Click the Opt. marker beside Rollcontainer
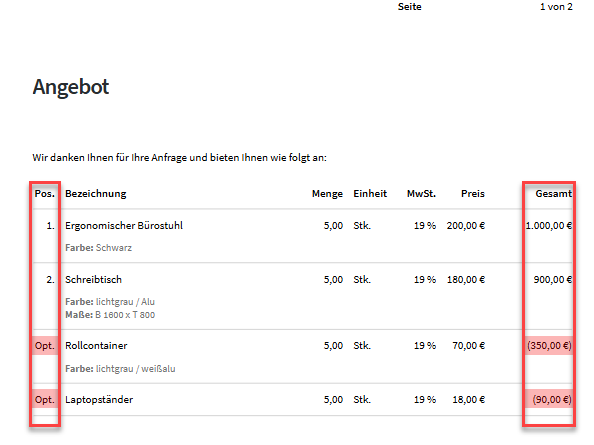 click(45, 346)
